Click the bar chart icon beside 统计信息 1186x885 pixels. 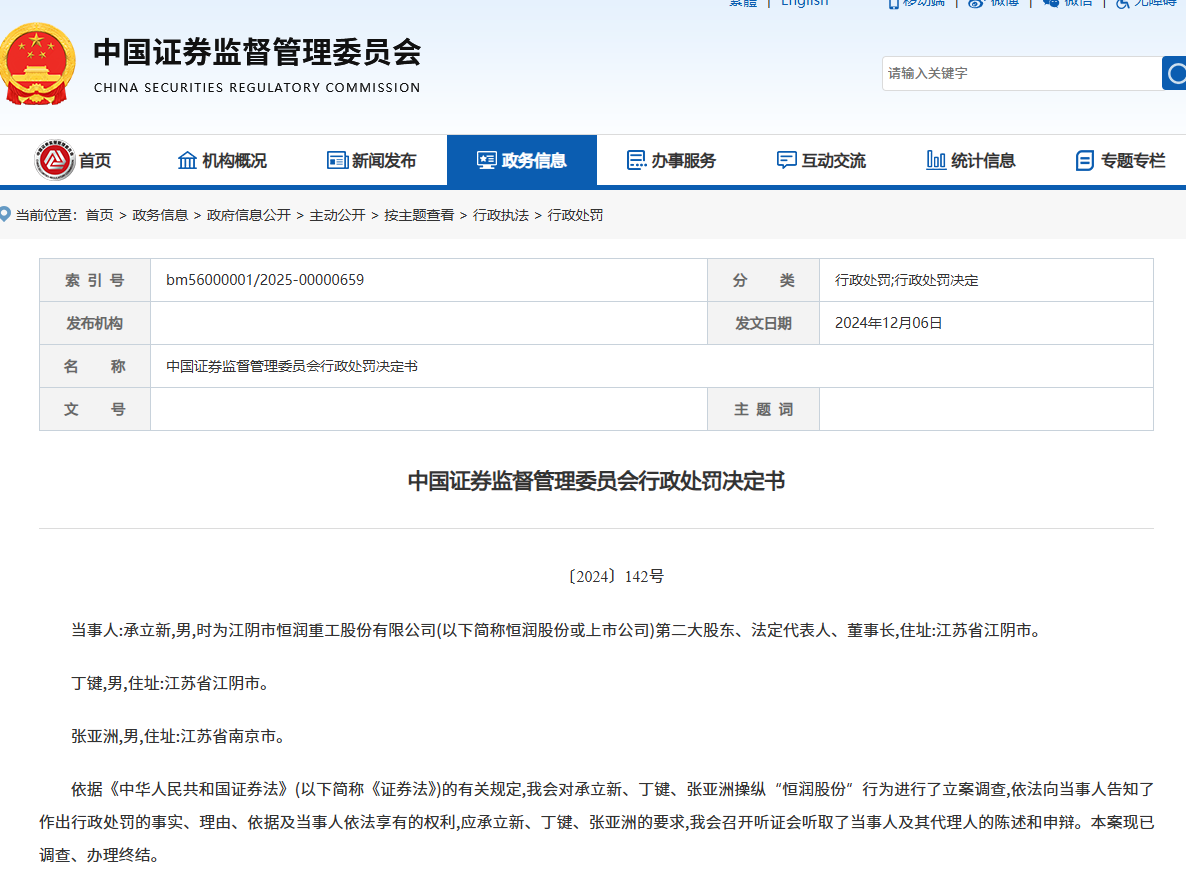pos(936,160)
